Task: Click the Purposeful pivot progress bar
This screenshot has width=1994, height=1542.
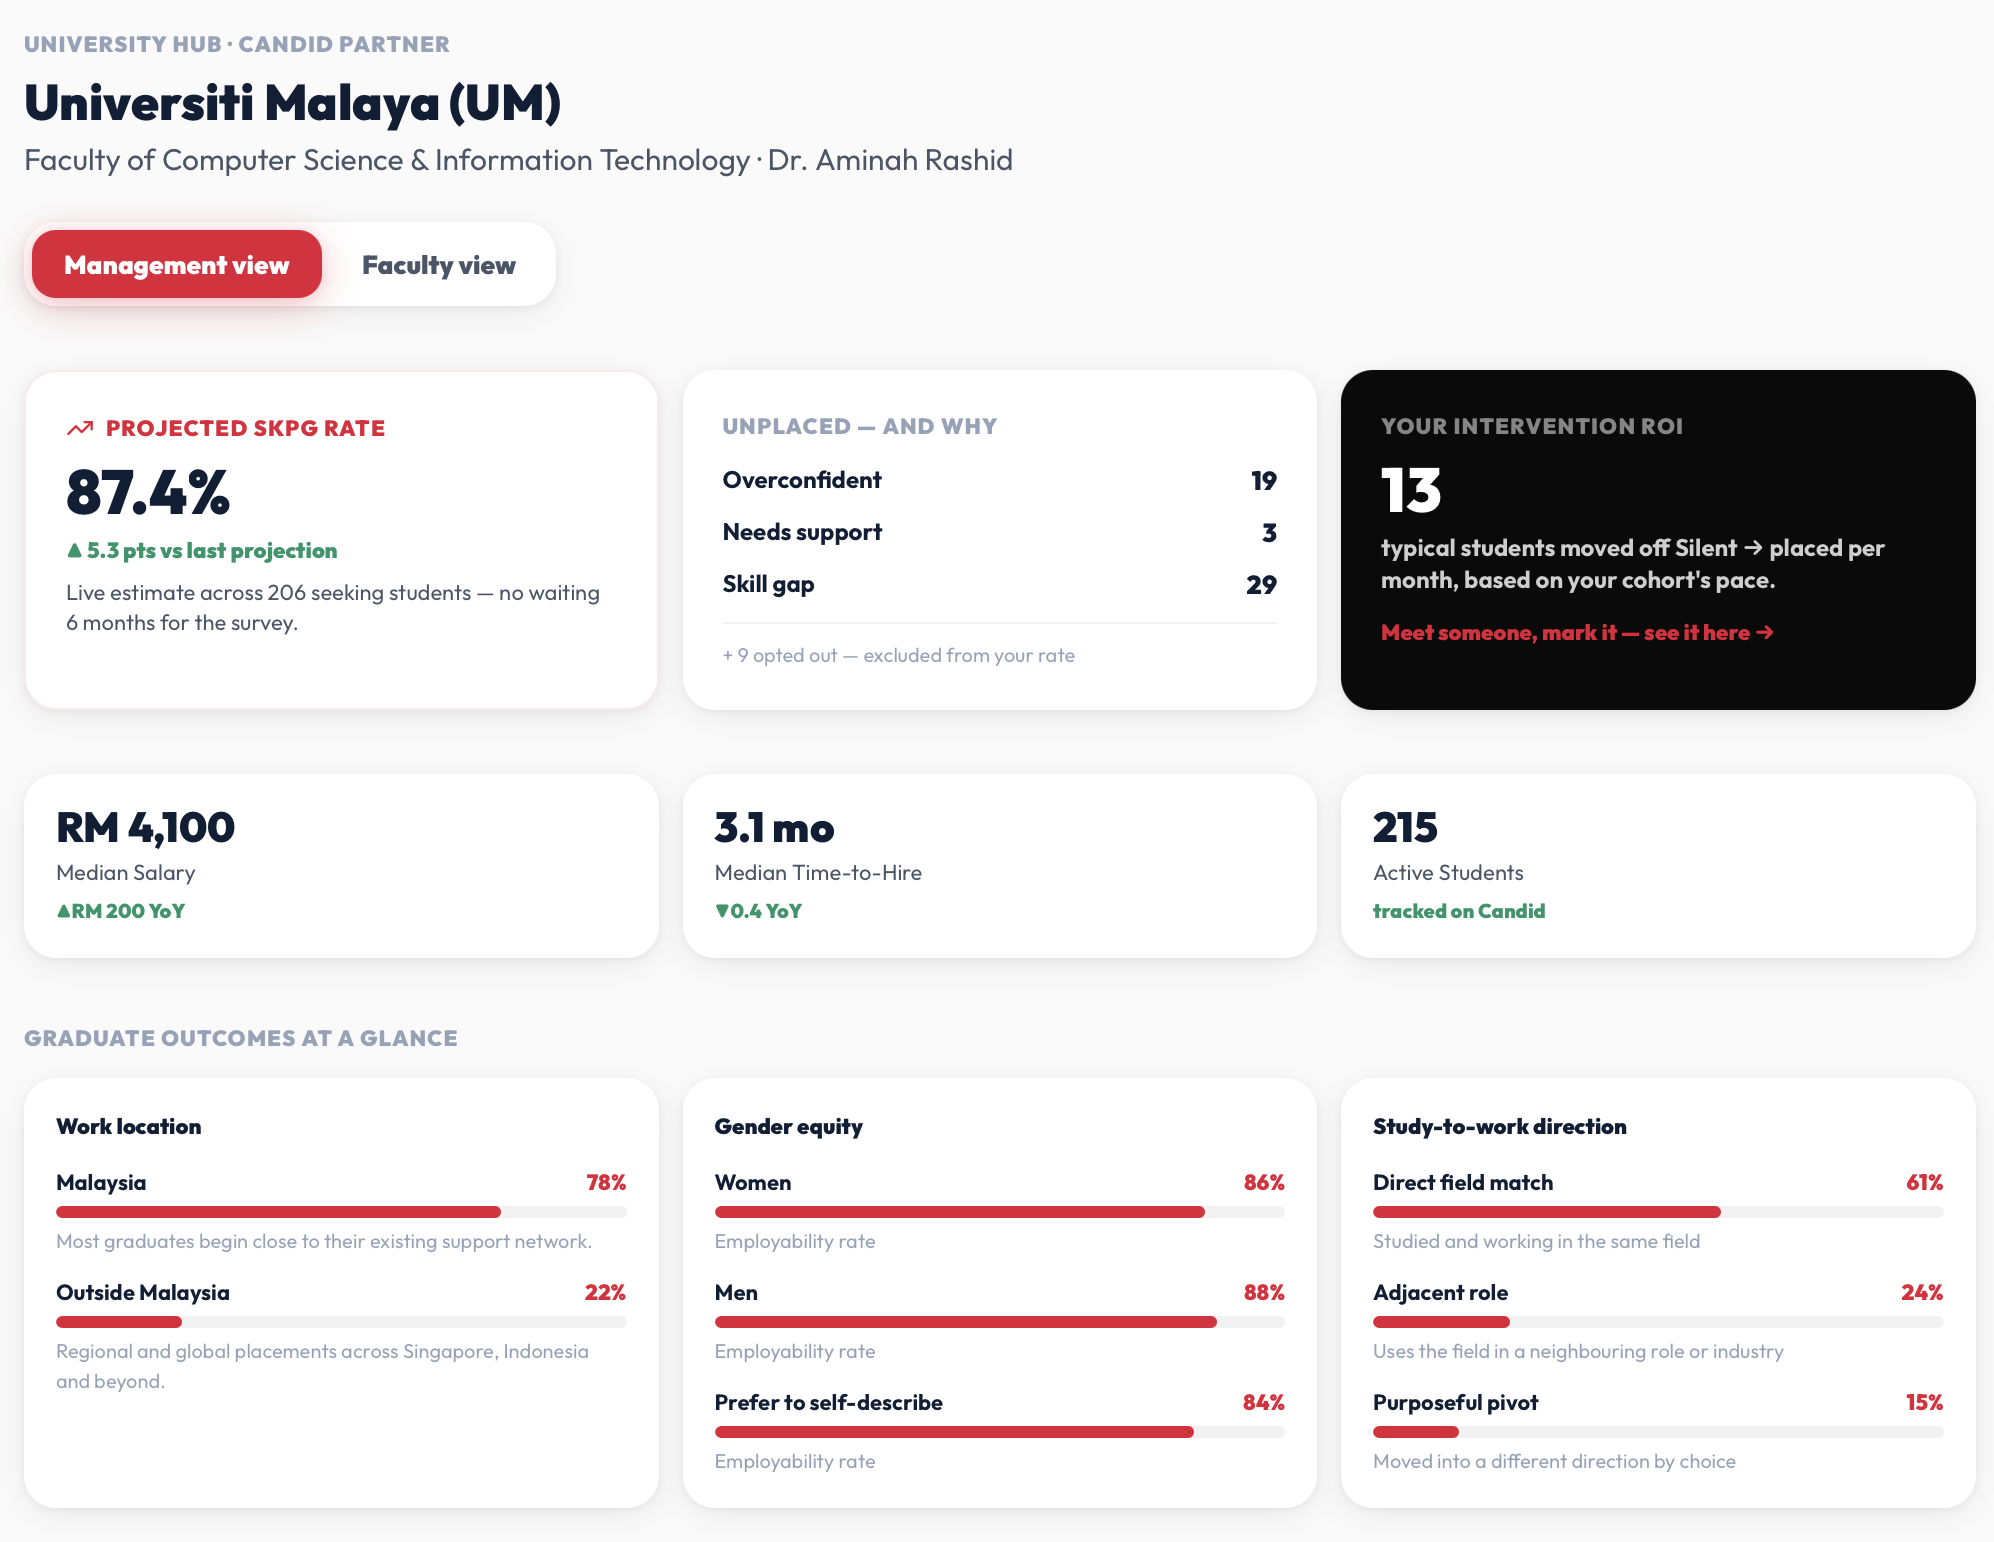Action: (x=1658, y=1432)
